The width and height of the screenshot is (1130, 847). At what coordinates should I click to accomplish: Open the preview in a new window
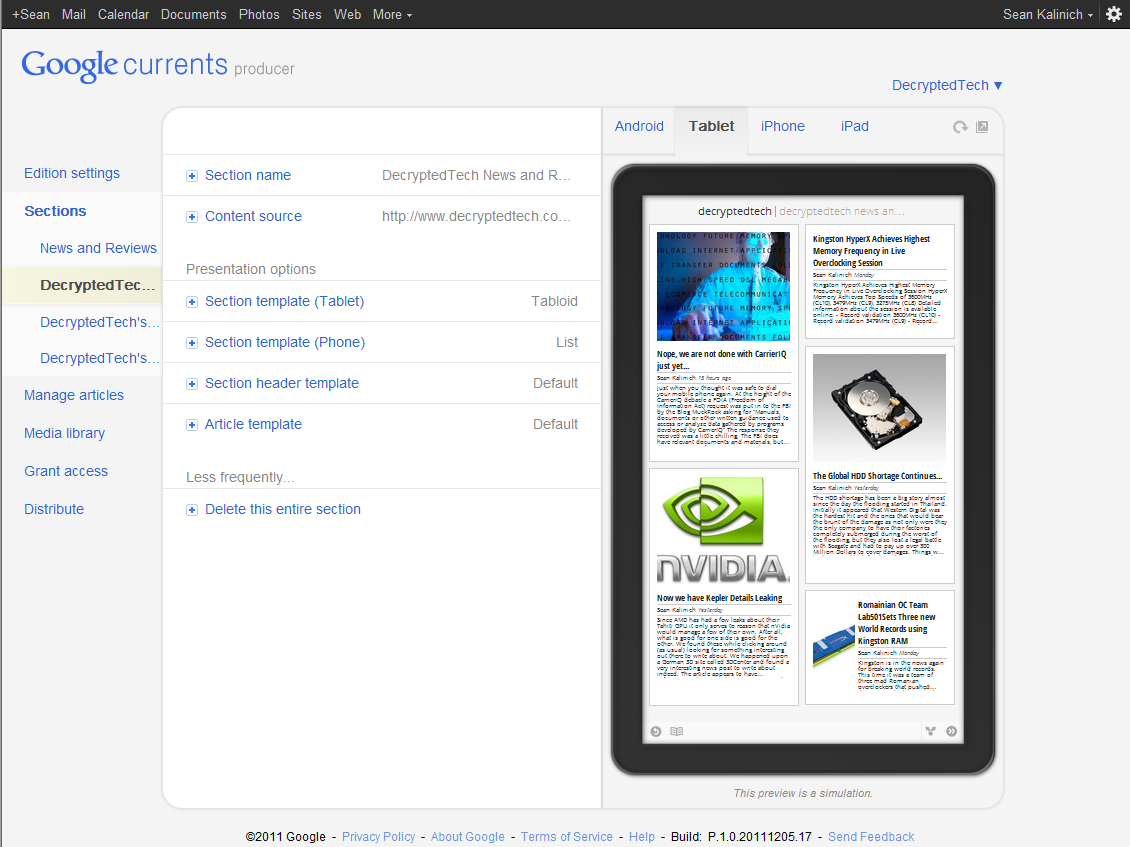[982, 127]
